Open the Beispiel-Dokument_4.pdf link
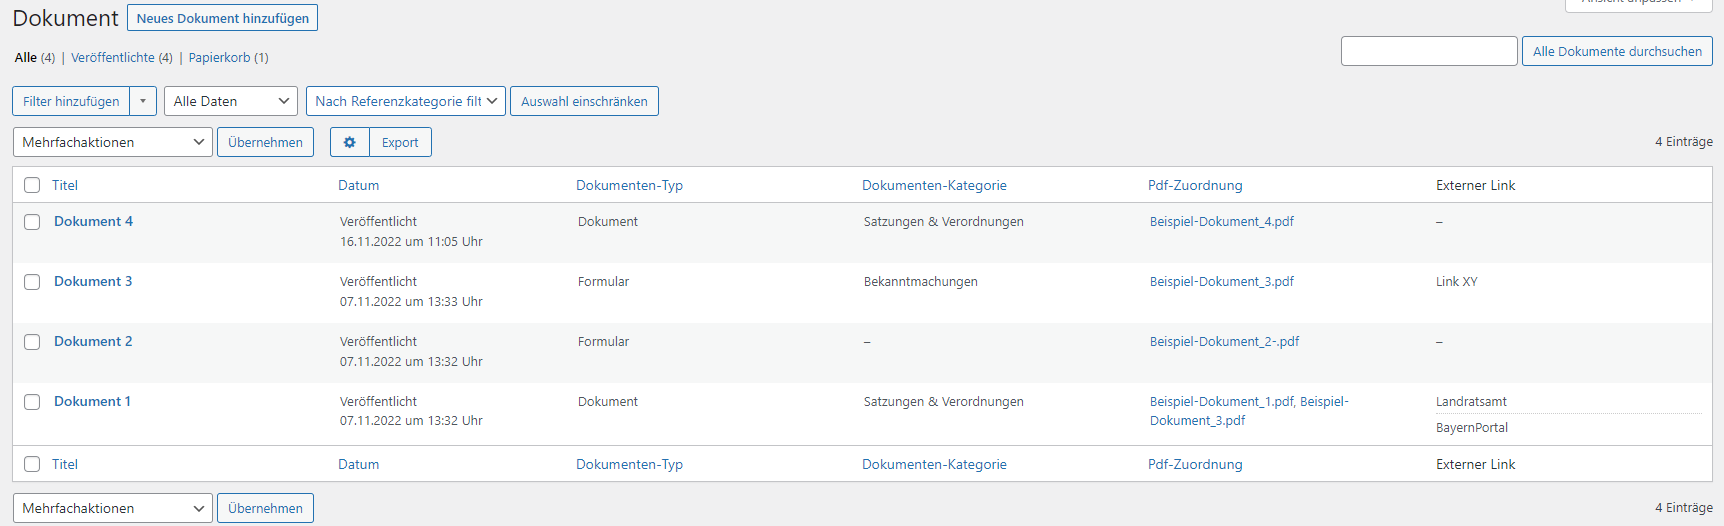Image resolution: width=1724 pixels, height=526 pixels. (1221, 222)
